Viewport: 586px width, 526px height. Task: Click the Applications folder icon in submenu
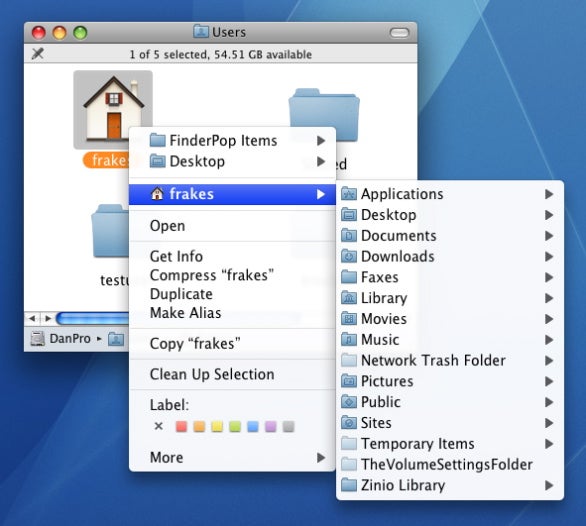pos(349,194)
